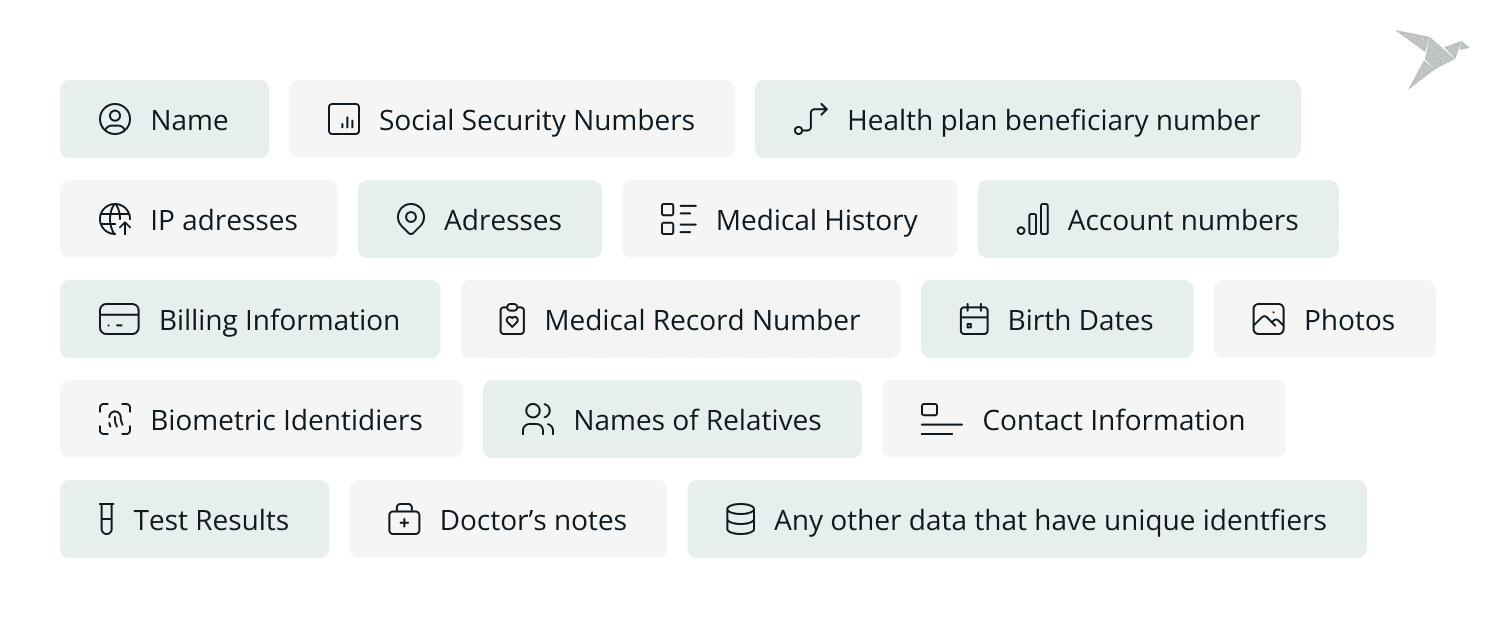This screenshot has height=620, width=1500.
Task: Click the clipboard heart icon beside Medical Record Number
Action: click(x=512, y=320)
